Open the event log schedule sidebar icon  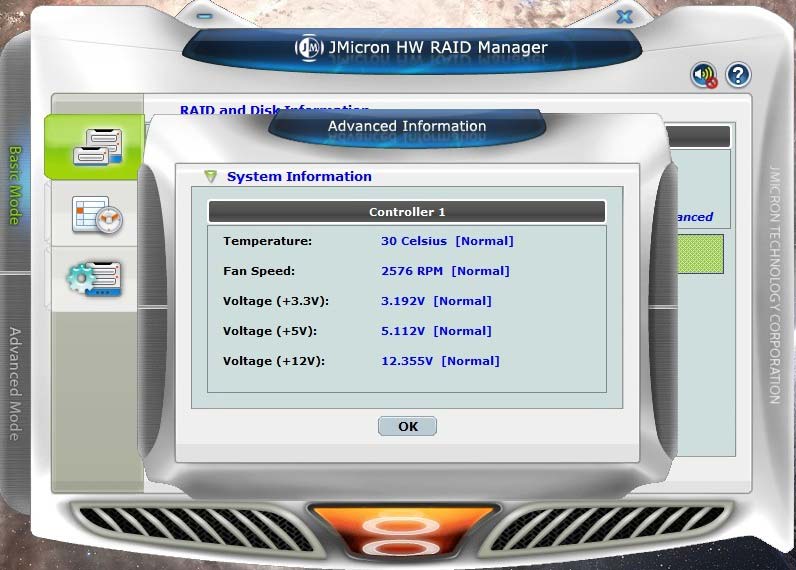click(x=97, y=215)
